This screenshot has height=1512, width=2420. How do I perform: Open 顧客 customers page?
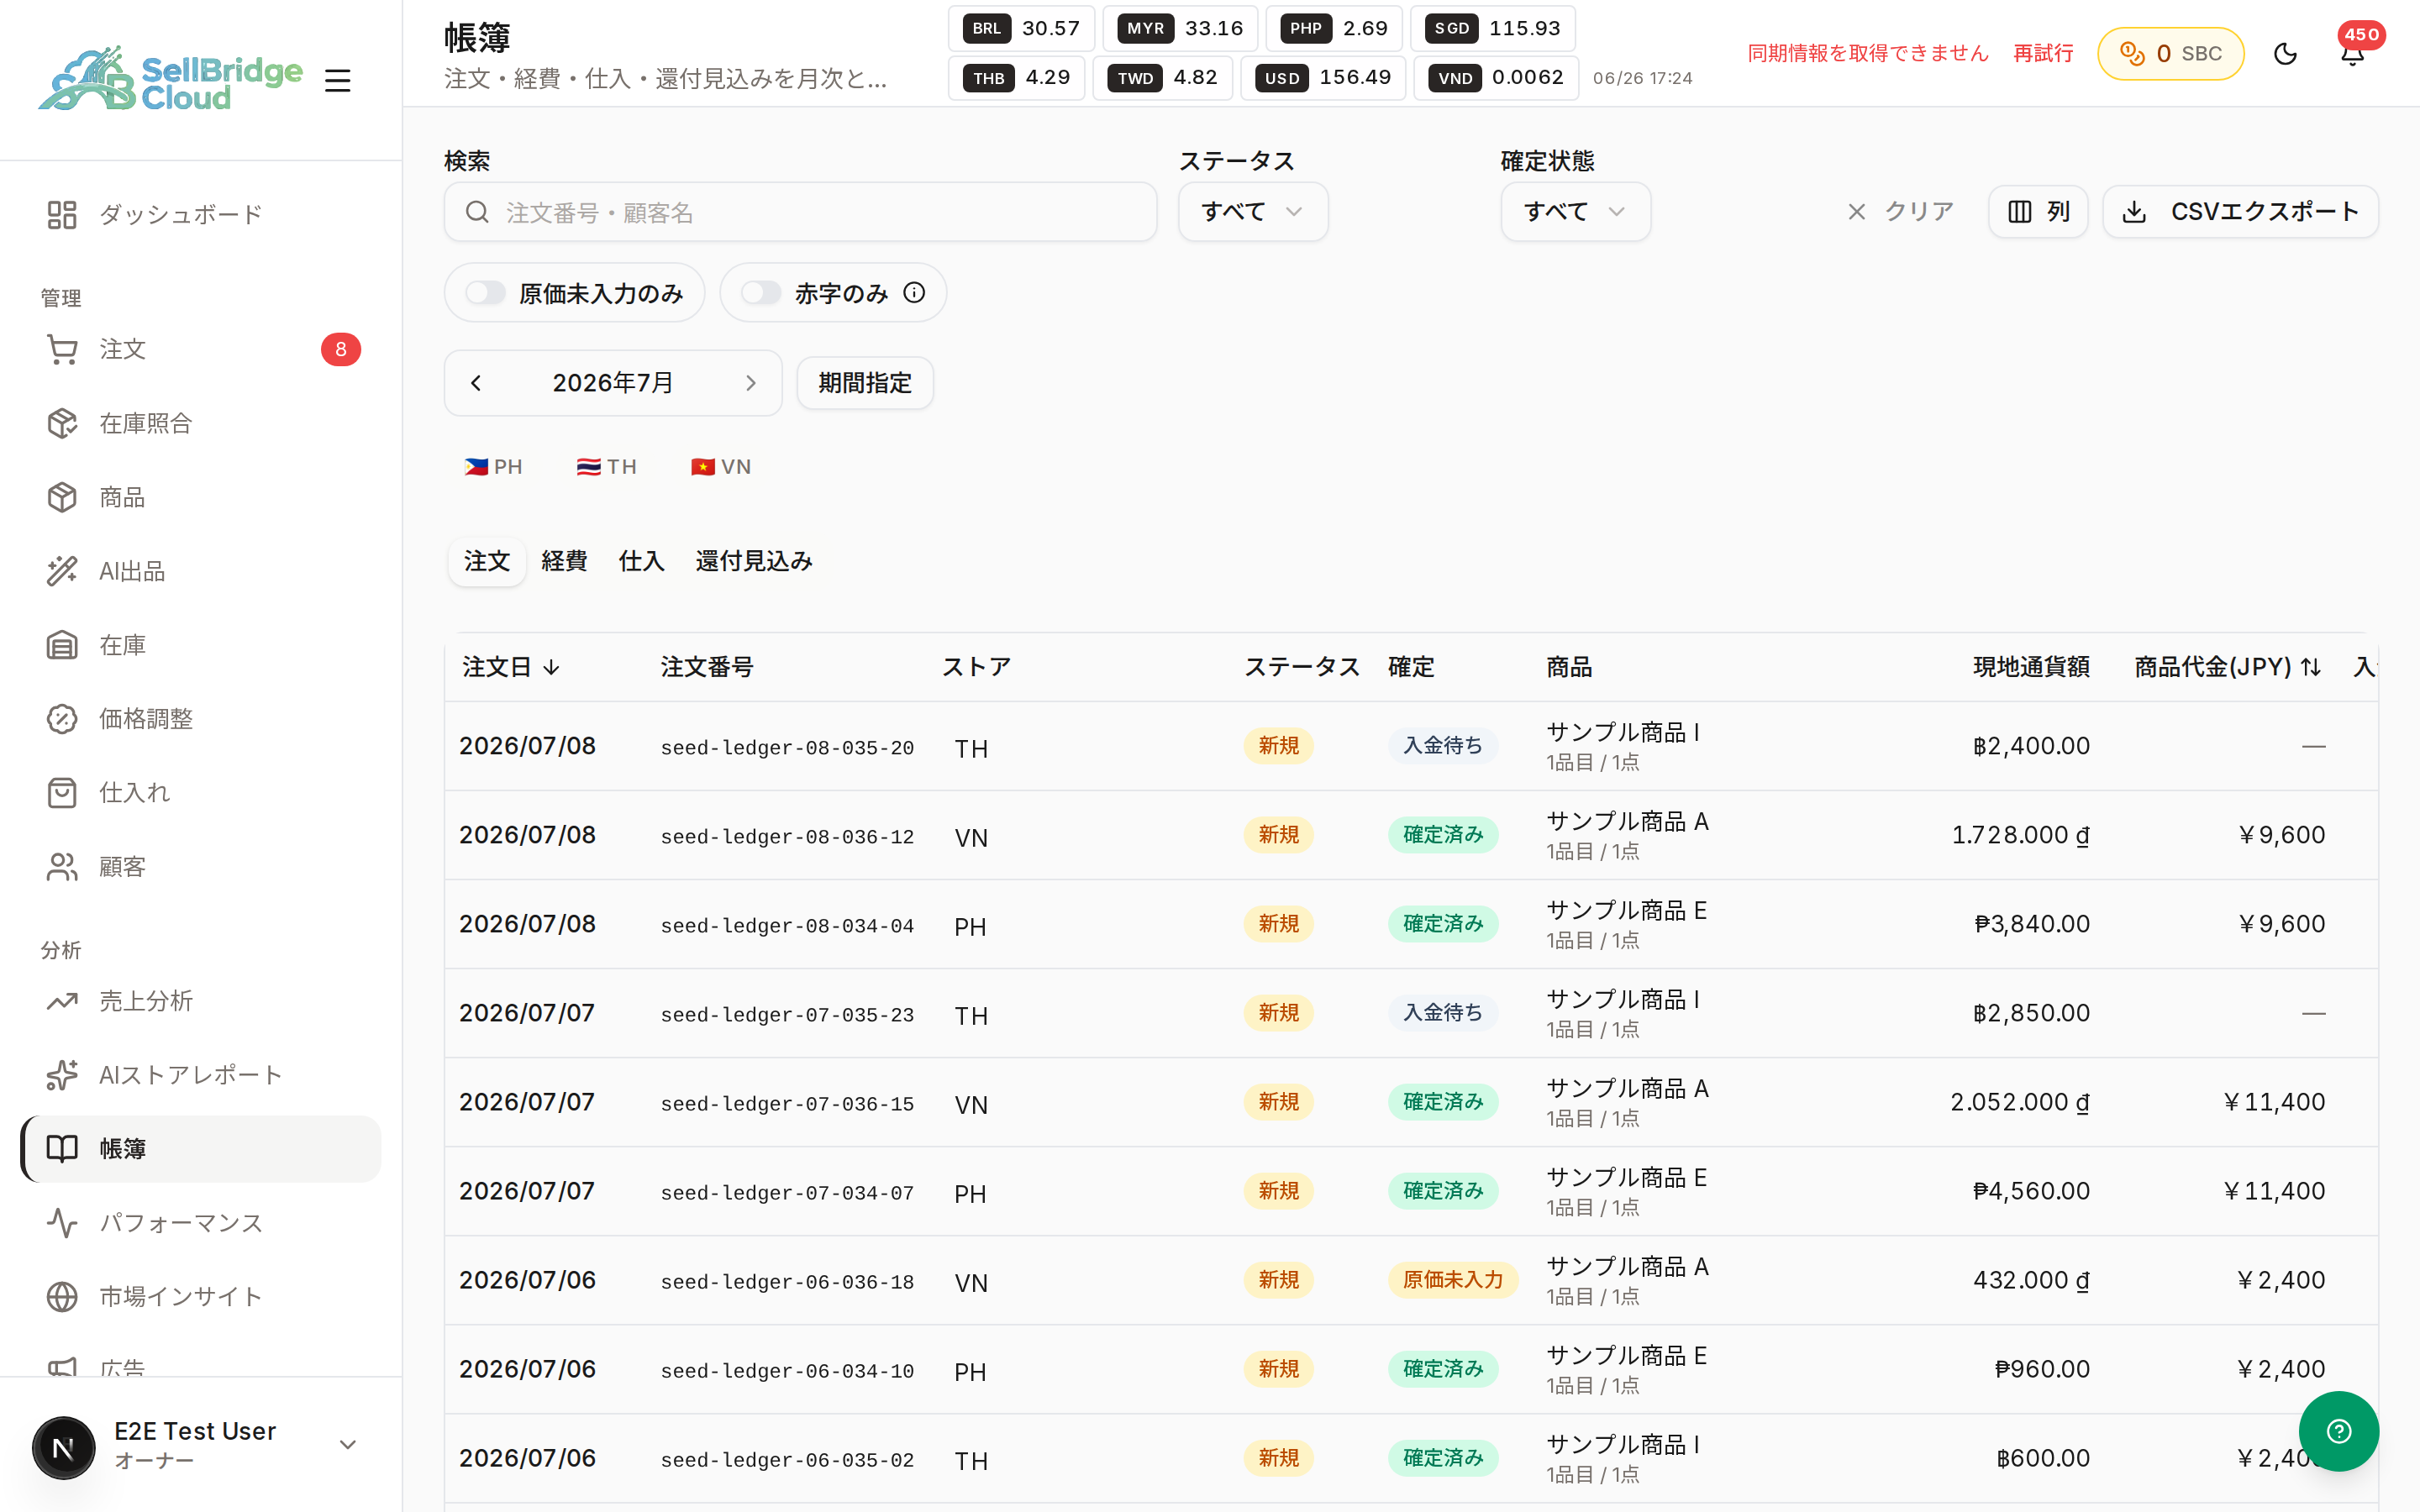click(200, 866)
